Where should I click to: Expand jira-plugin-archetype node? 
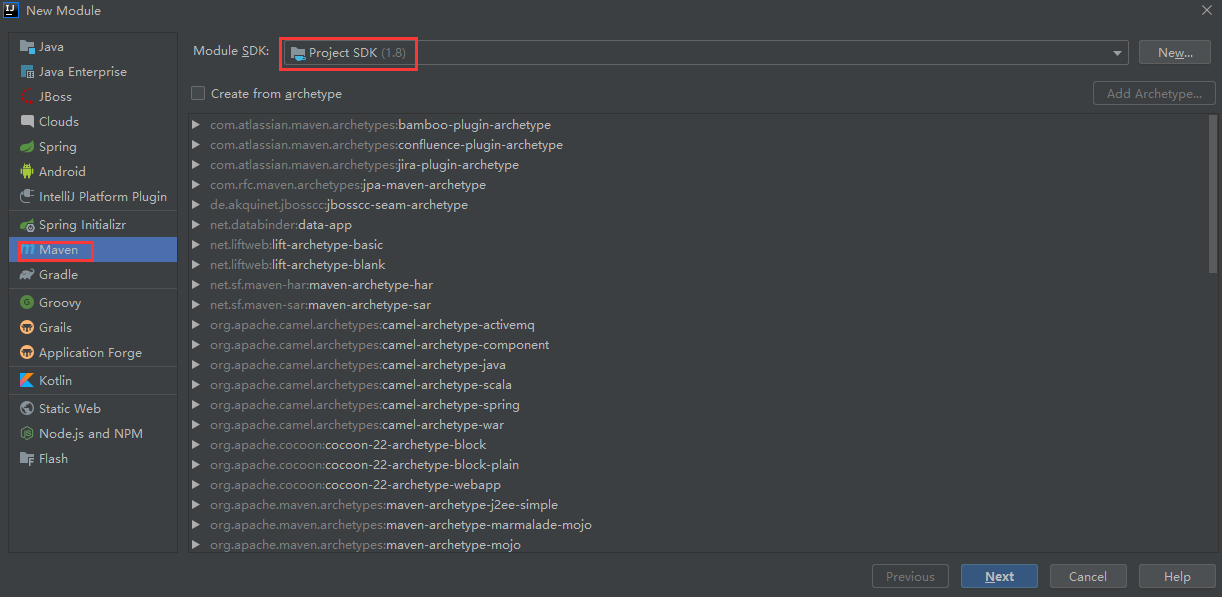(196, 165)
